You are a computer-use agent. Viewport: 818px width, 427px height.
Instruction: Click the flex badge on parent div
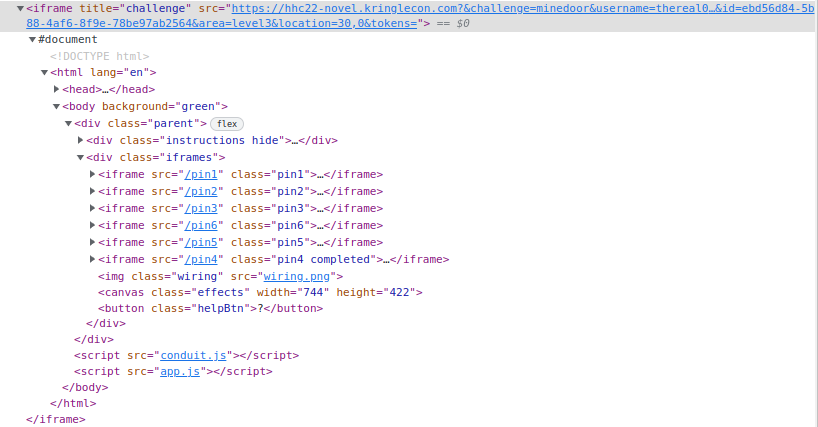pyautogui.click(x=227, y=124)
